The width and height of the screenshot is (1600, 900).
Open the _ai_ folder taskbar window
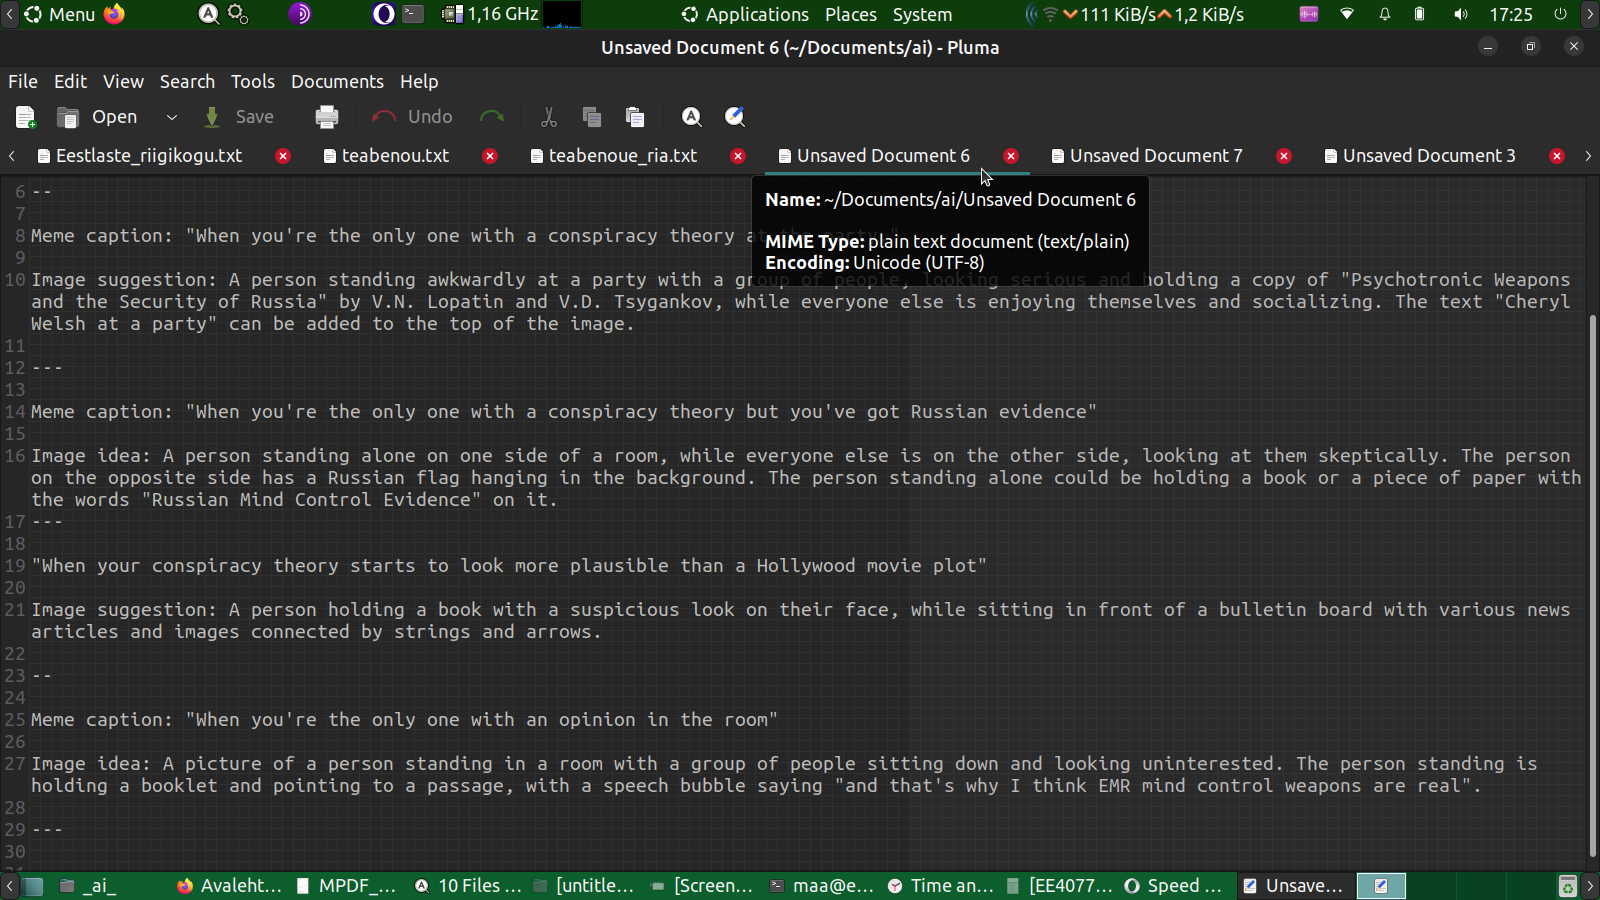(x=88, y=886)
